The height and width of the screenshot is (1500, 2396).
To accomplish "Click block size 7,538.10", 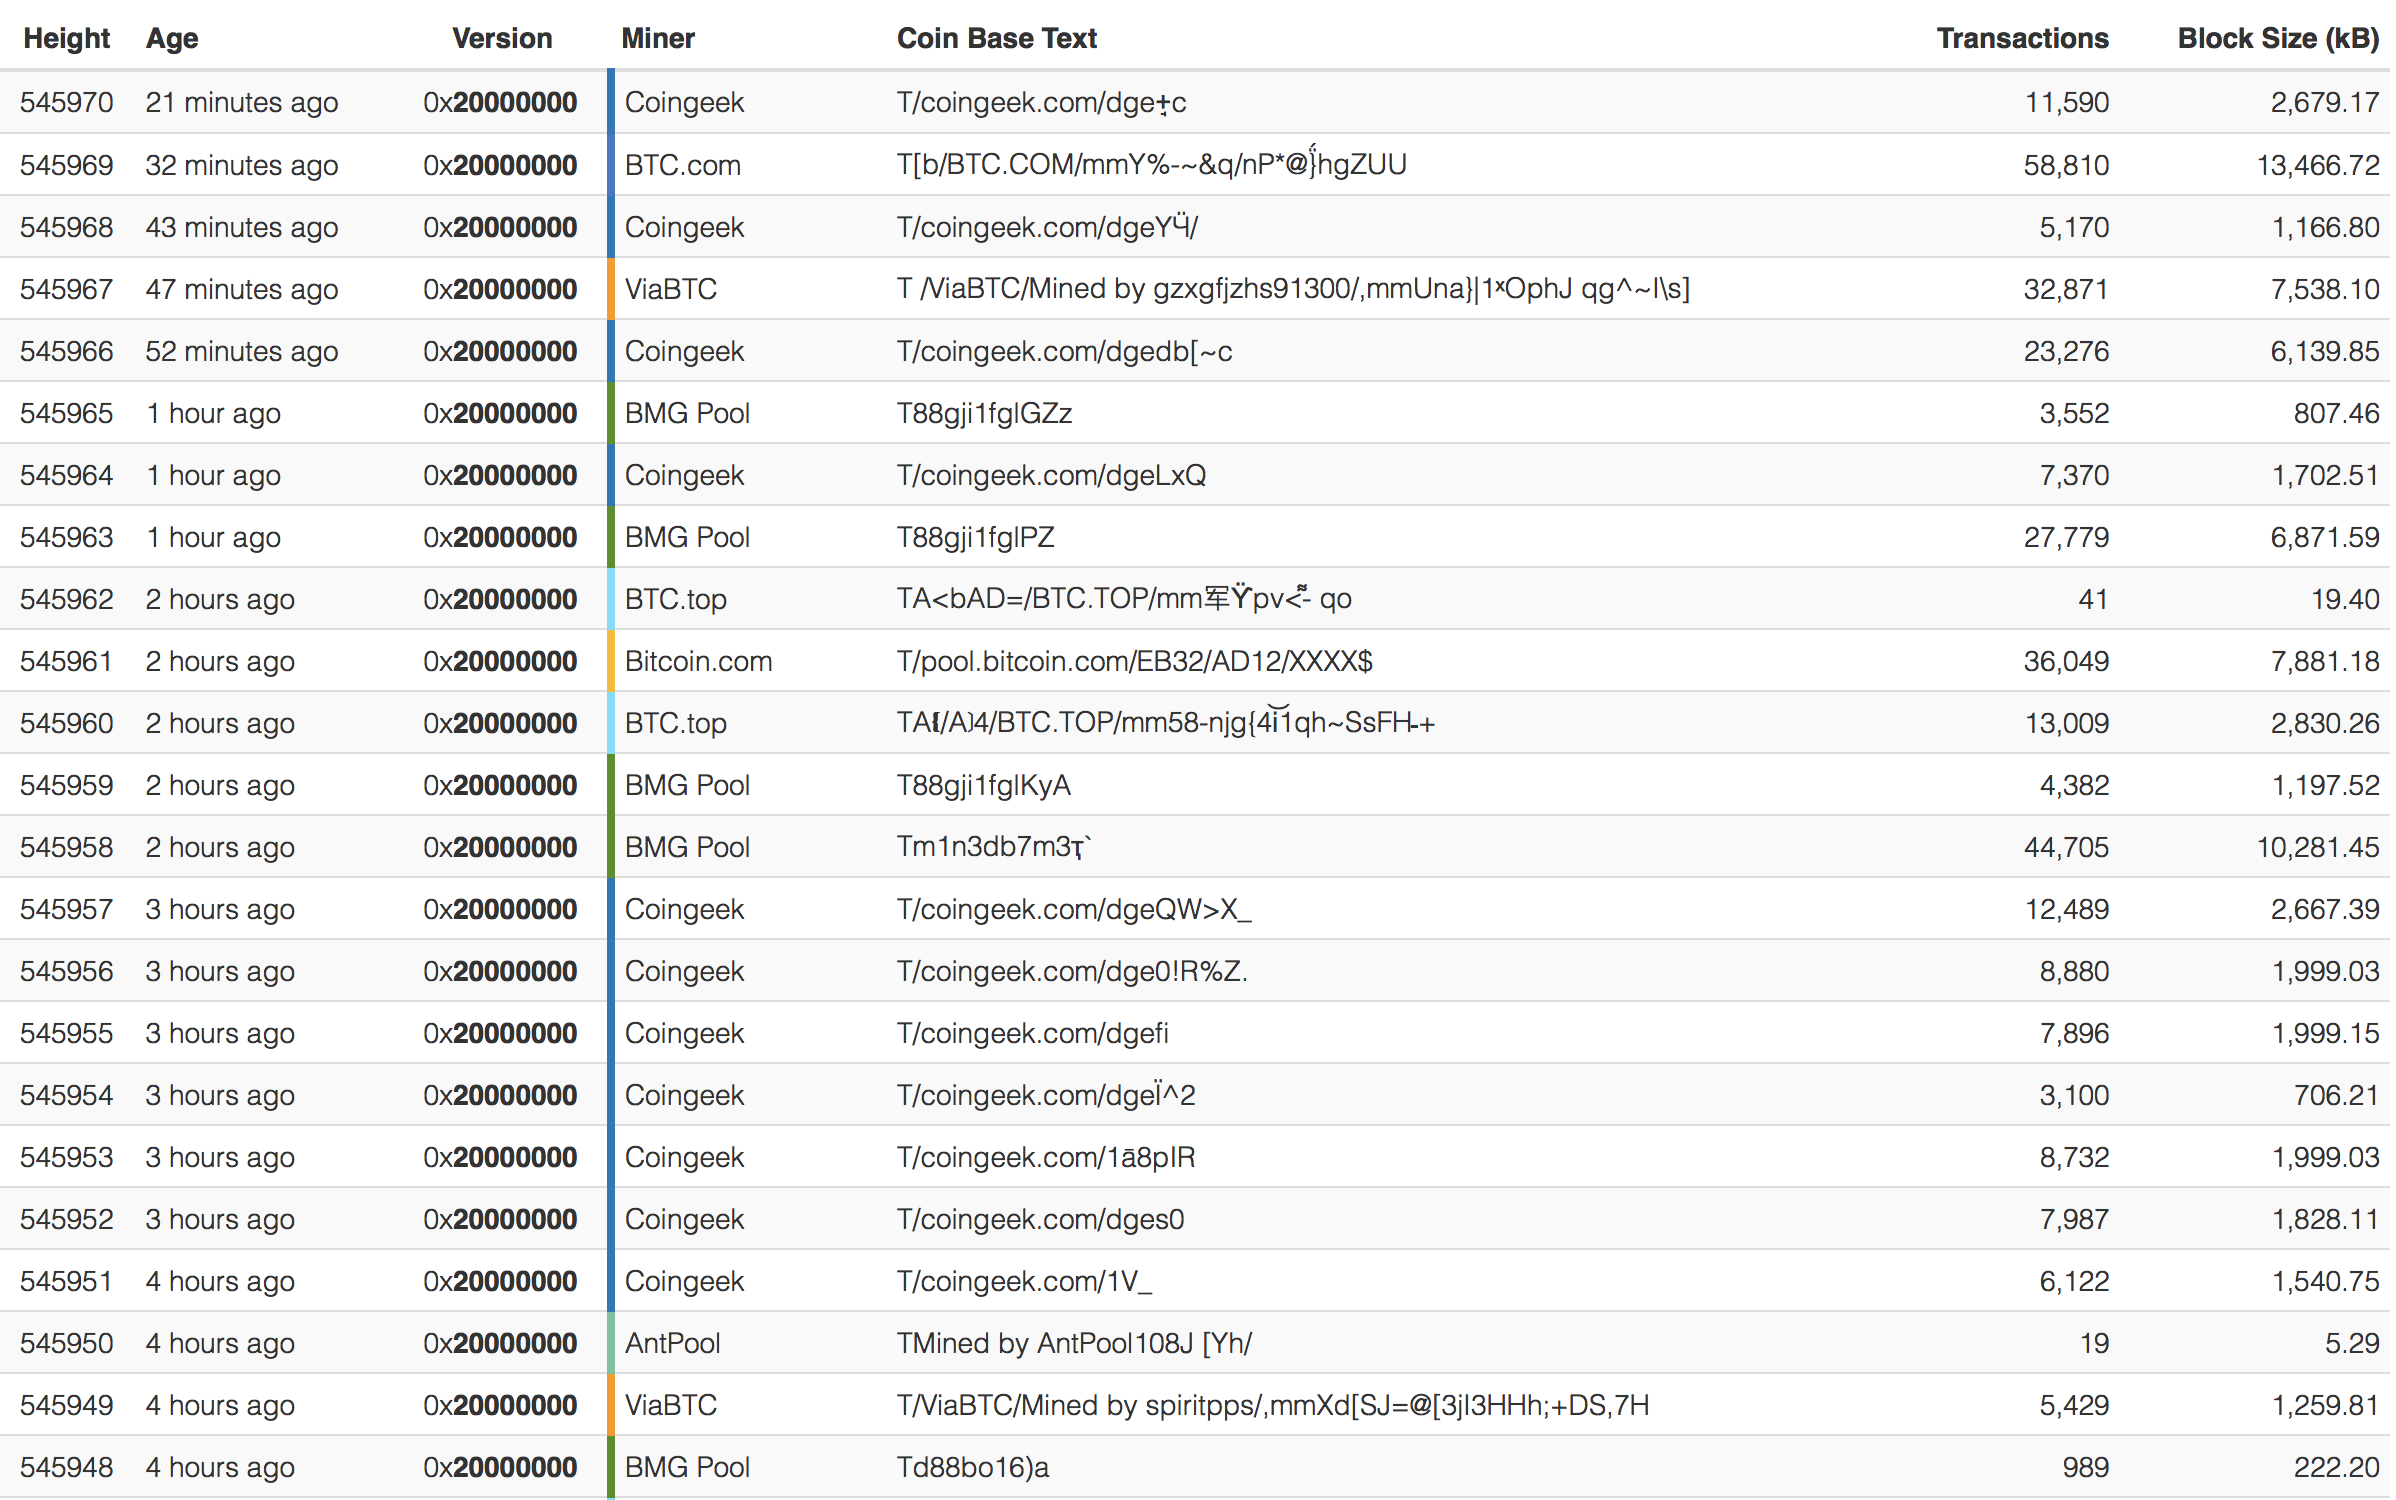I will pyautogui.click(x=2325, y=289).
